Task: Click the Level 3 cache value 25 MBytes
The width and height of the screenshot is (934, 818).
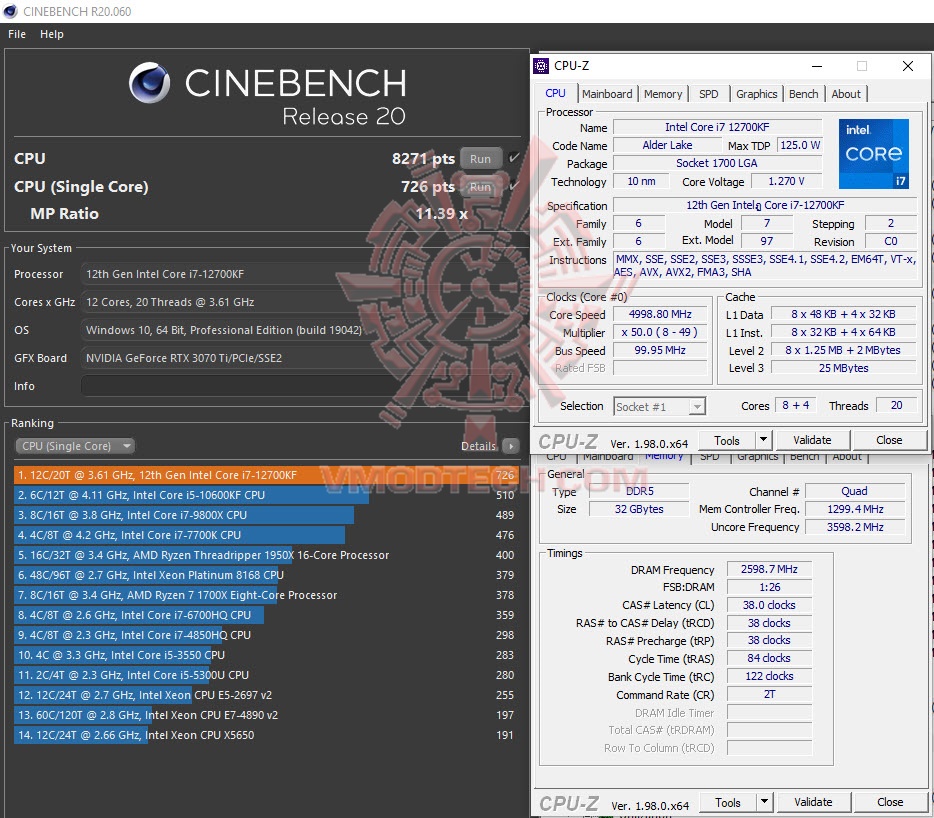Action: pos(843,368)
